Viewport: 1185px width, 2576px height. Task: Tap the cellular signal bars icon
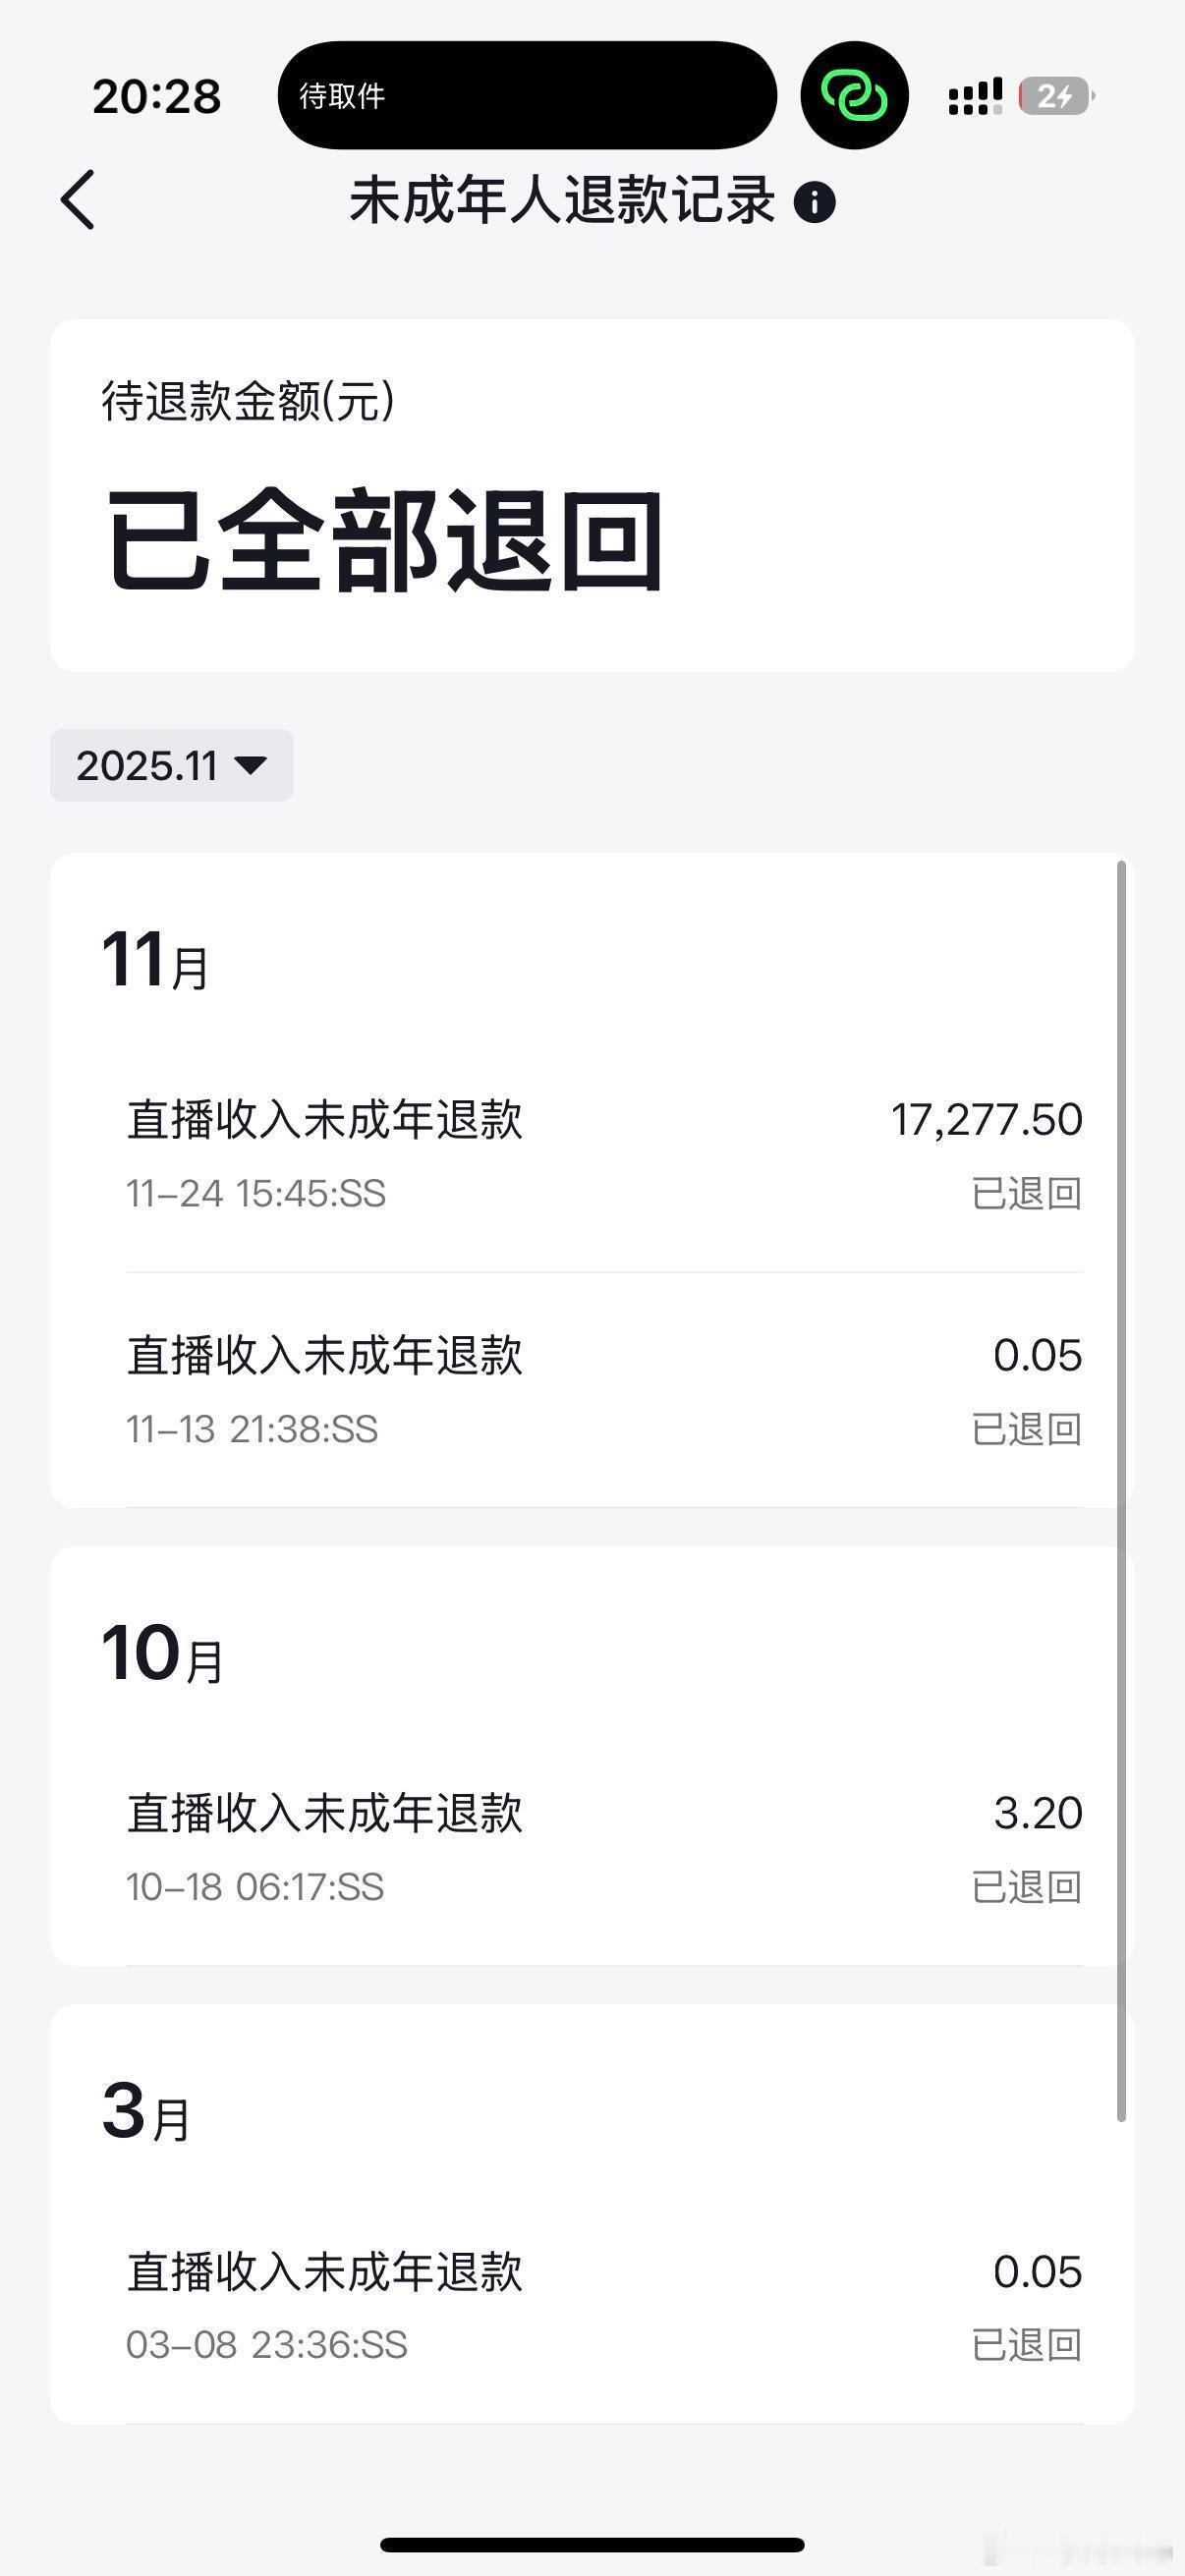tap(975, 96)
